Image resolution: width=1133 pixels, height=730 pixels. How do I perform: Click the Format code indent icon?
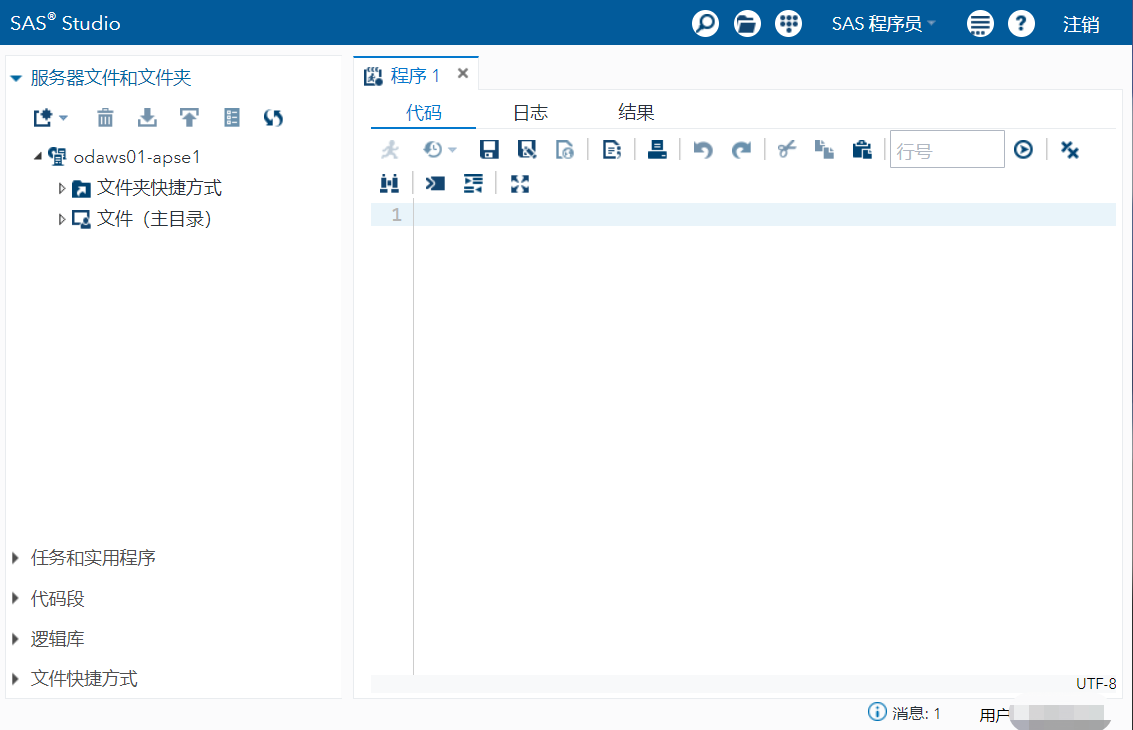473,184
